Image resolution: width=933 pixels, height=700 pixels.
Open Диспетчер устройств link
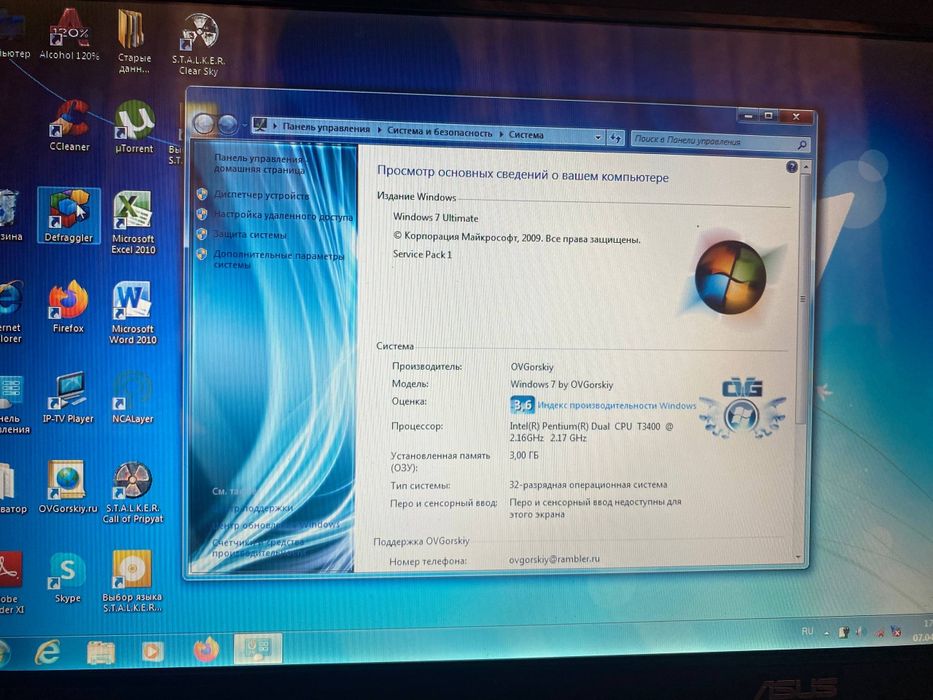click(x=262, y=195)
